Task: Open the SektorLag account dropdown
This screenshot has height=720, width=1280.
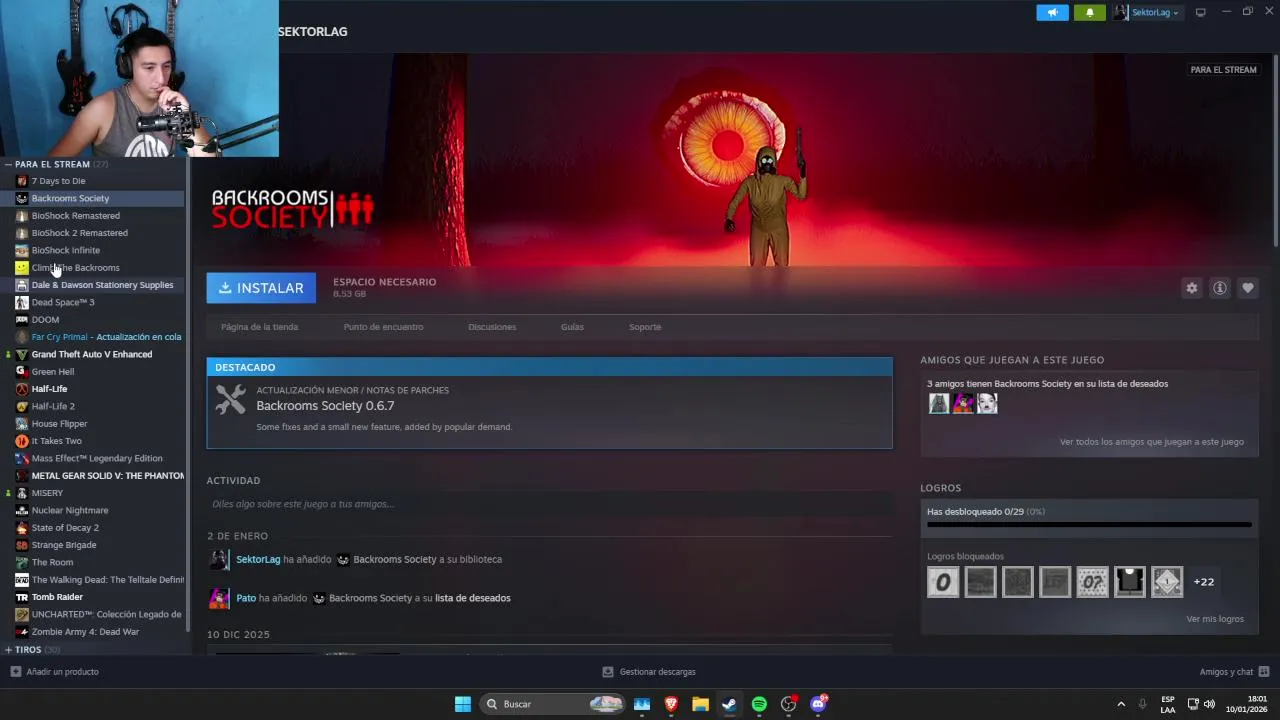Action: coord(1147,12)
